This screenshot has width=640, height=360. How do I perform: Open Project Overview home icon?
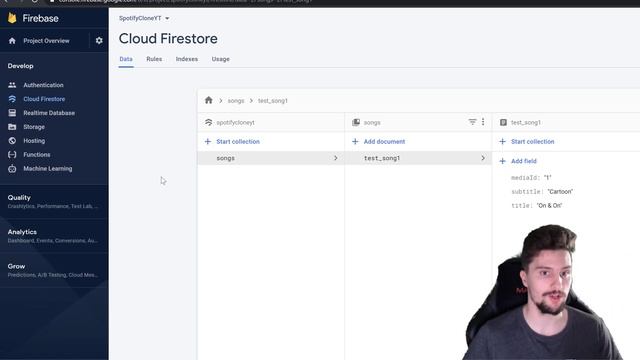coord(12,41)
